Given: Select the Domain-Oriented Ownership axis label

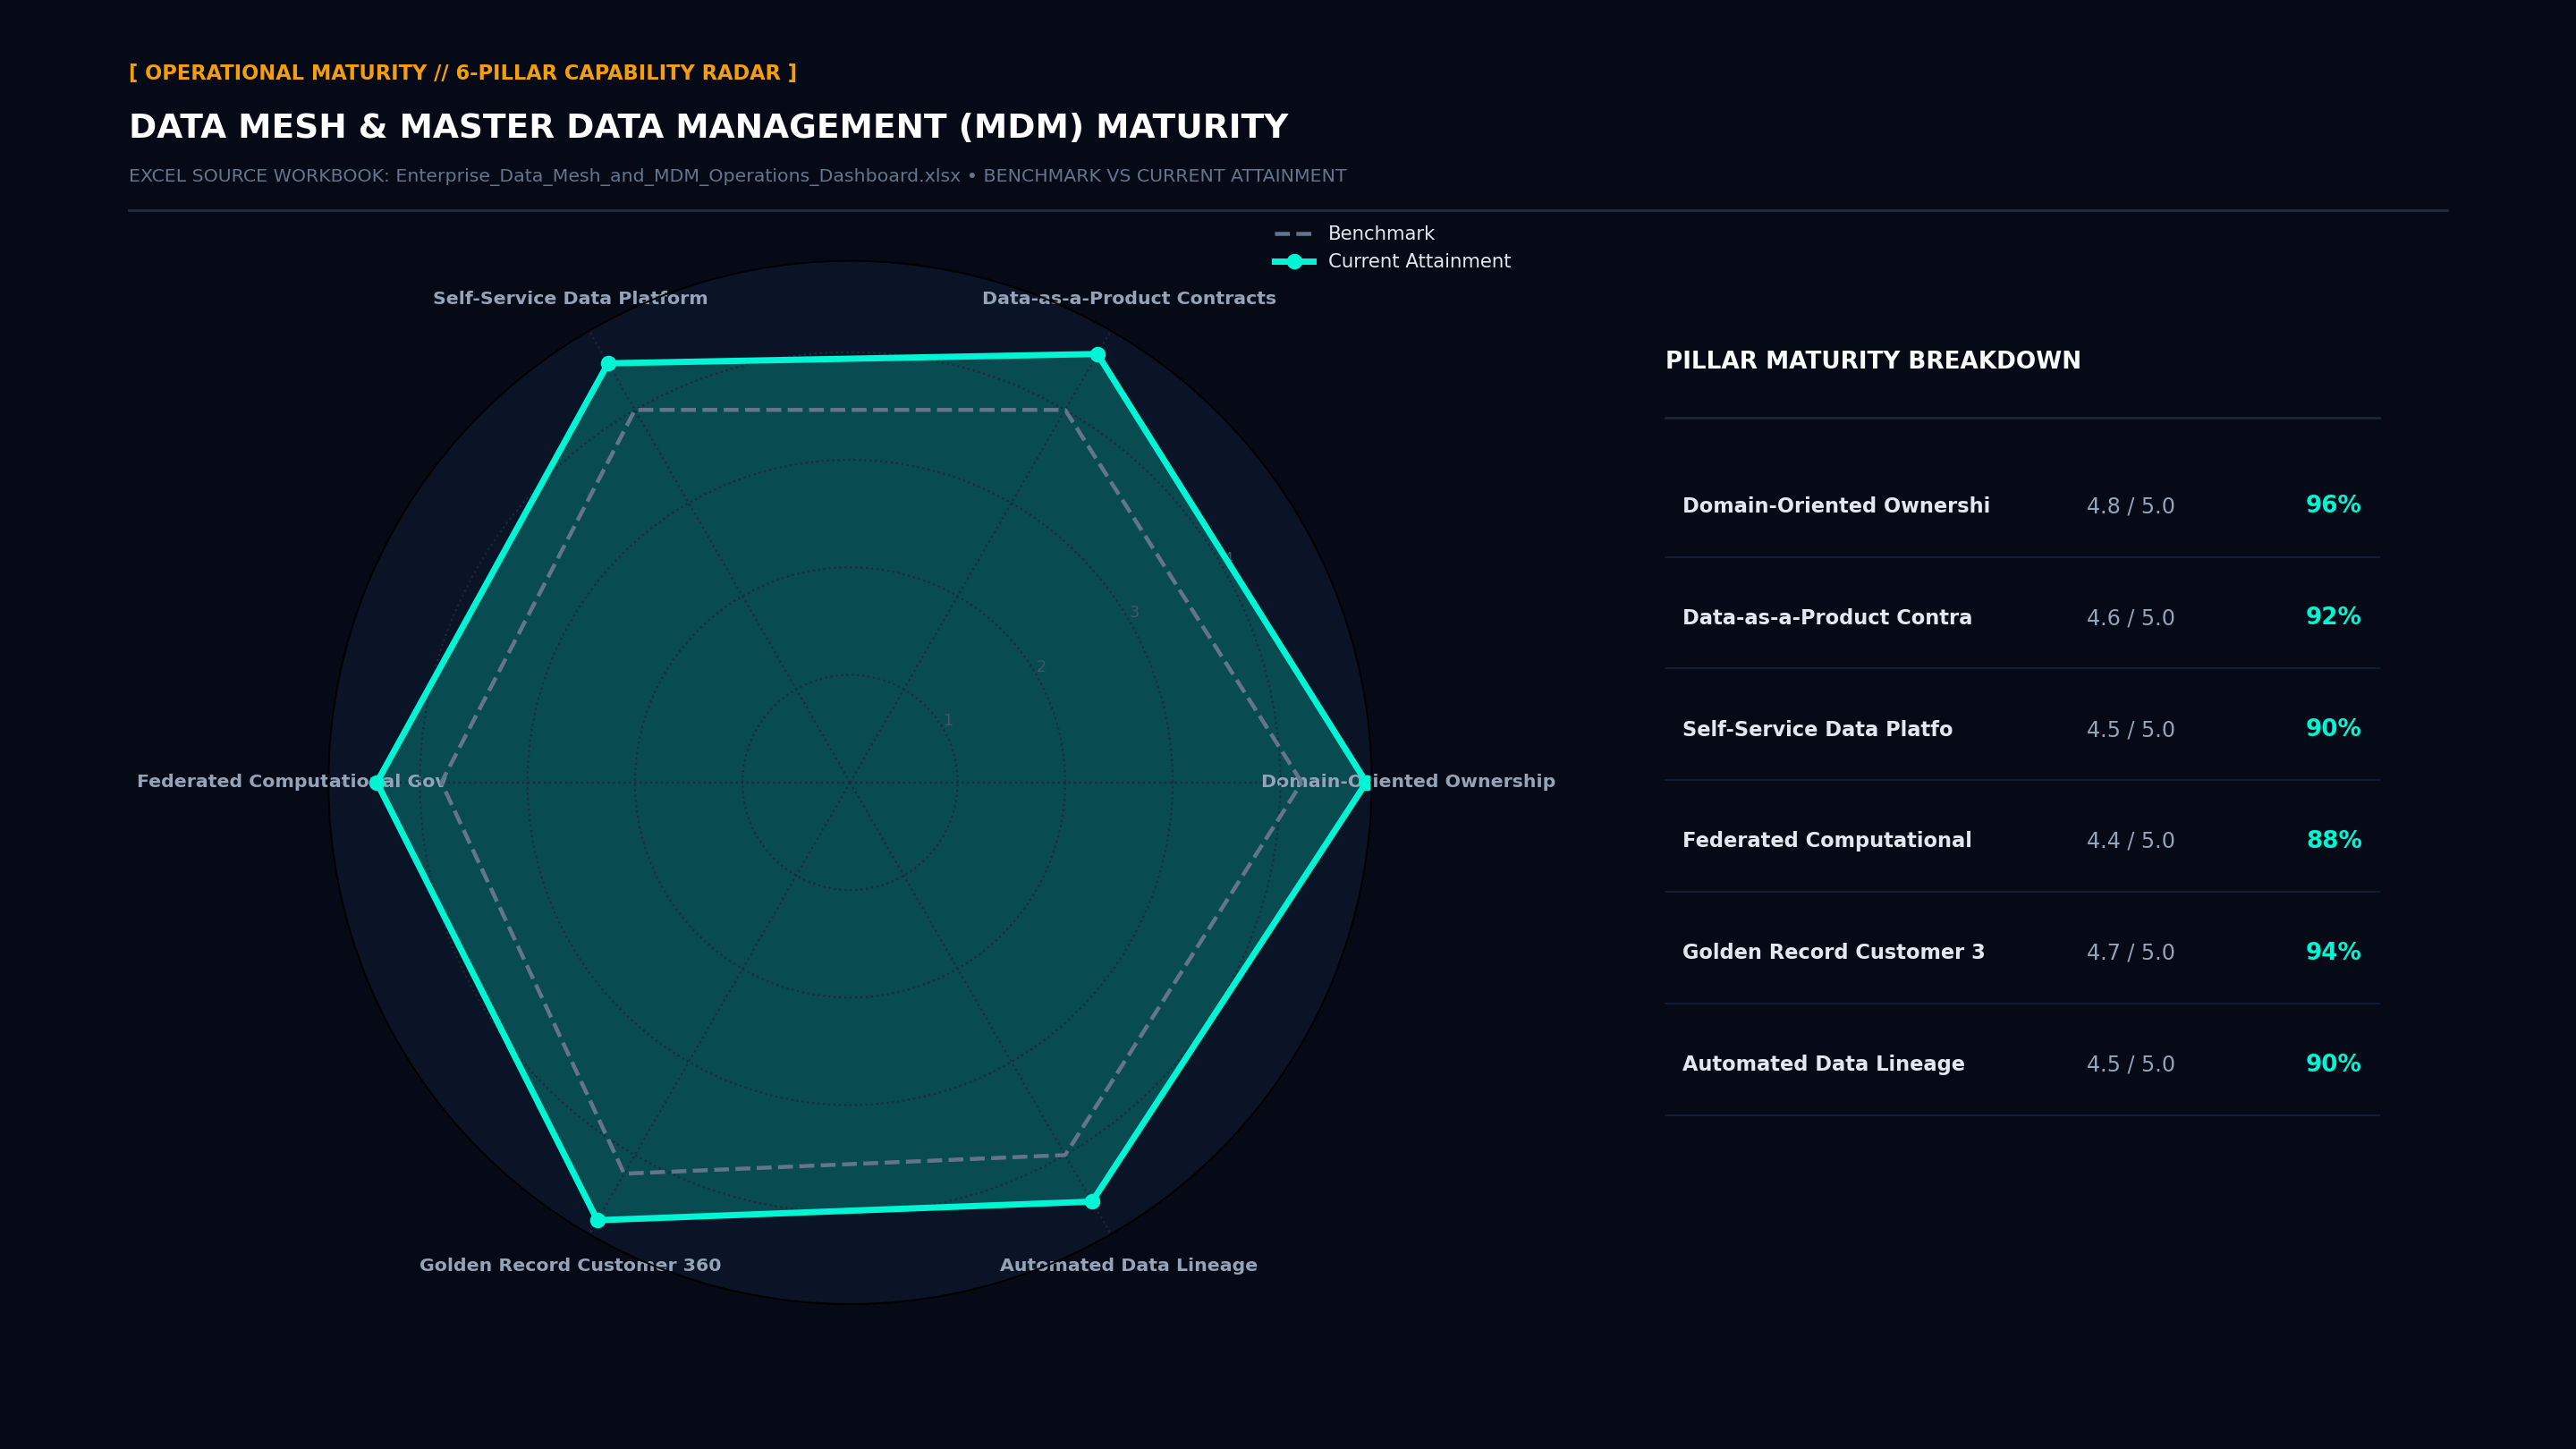Looking at the screenshot, I should coord(1408,782).
